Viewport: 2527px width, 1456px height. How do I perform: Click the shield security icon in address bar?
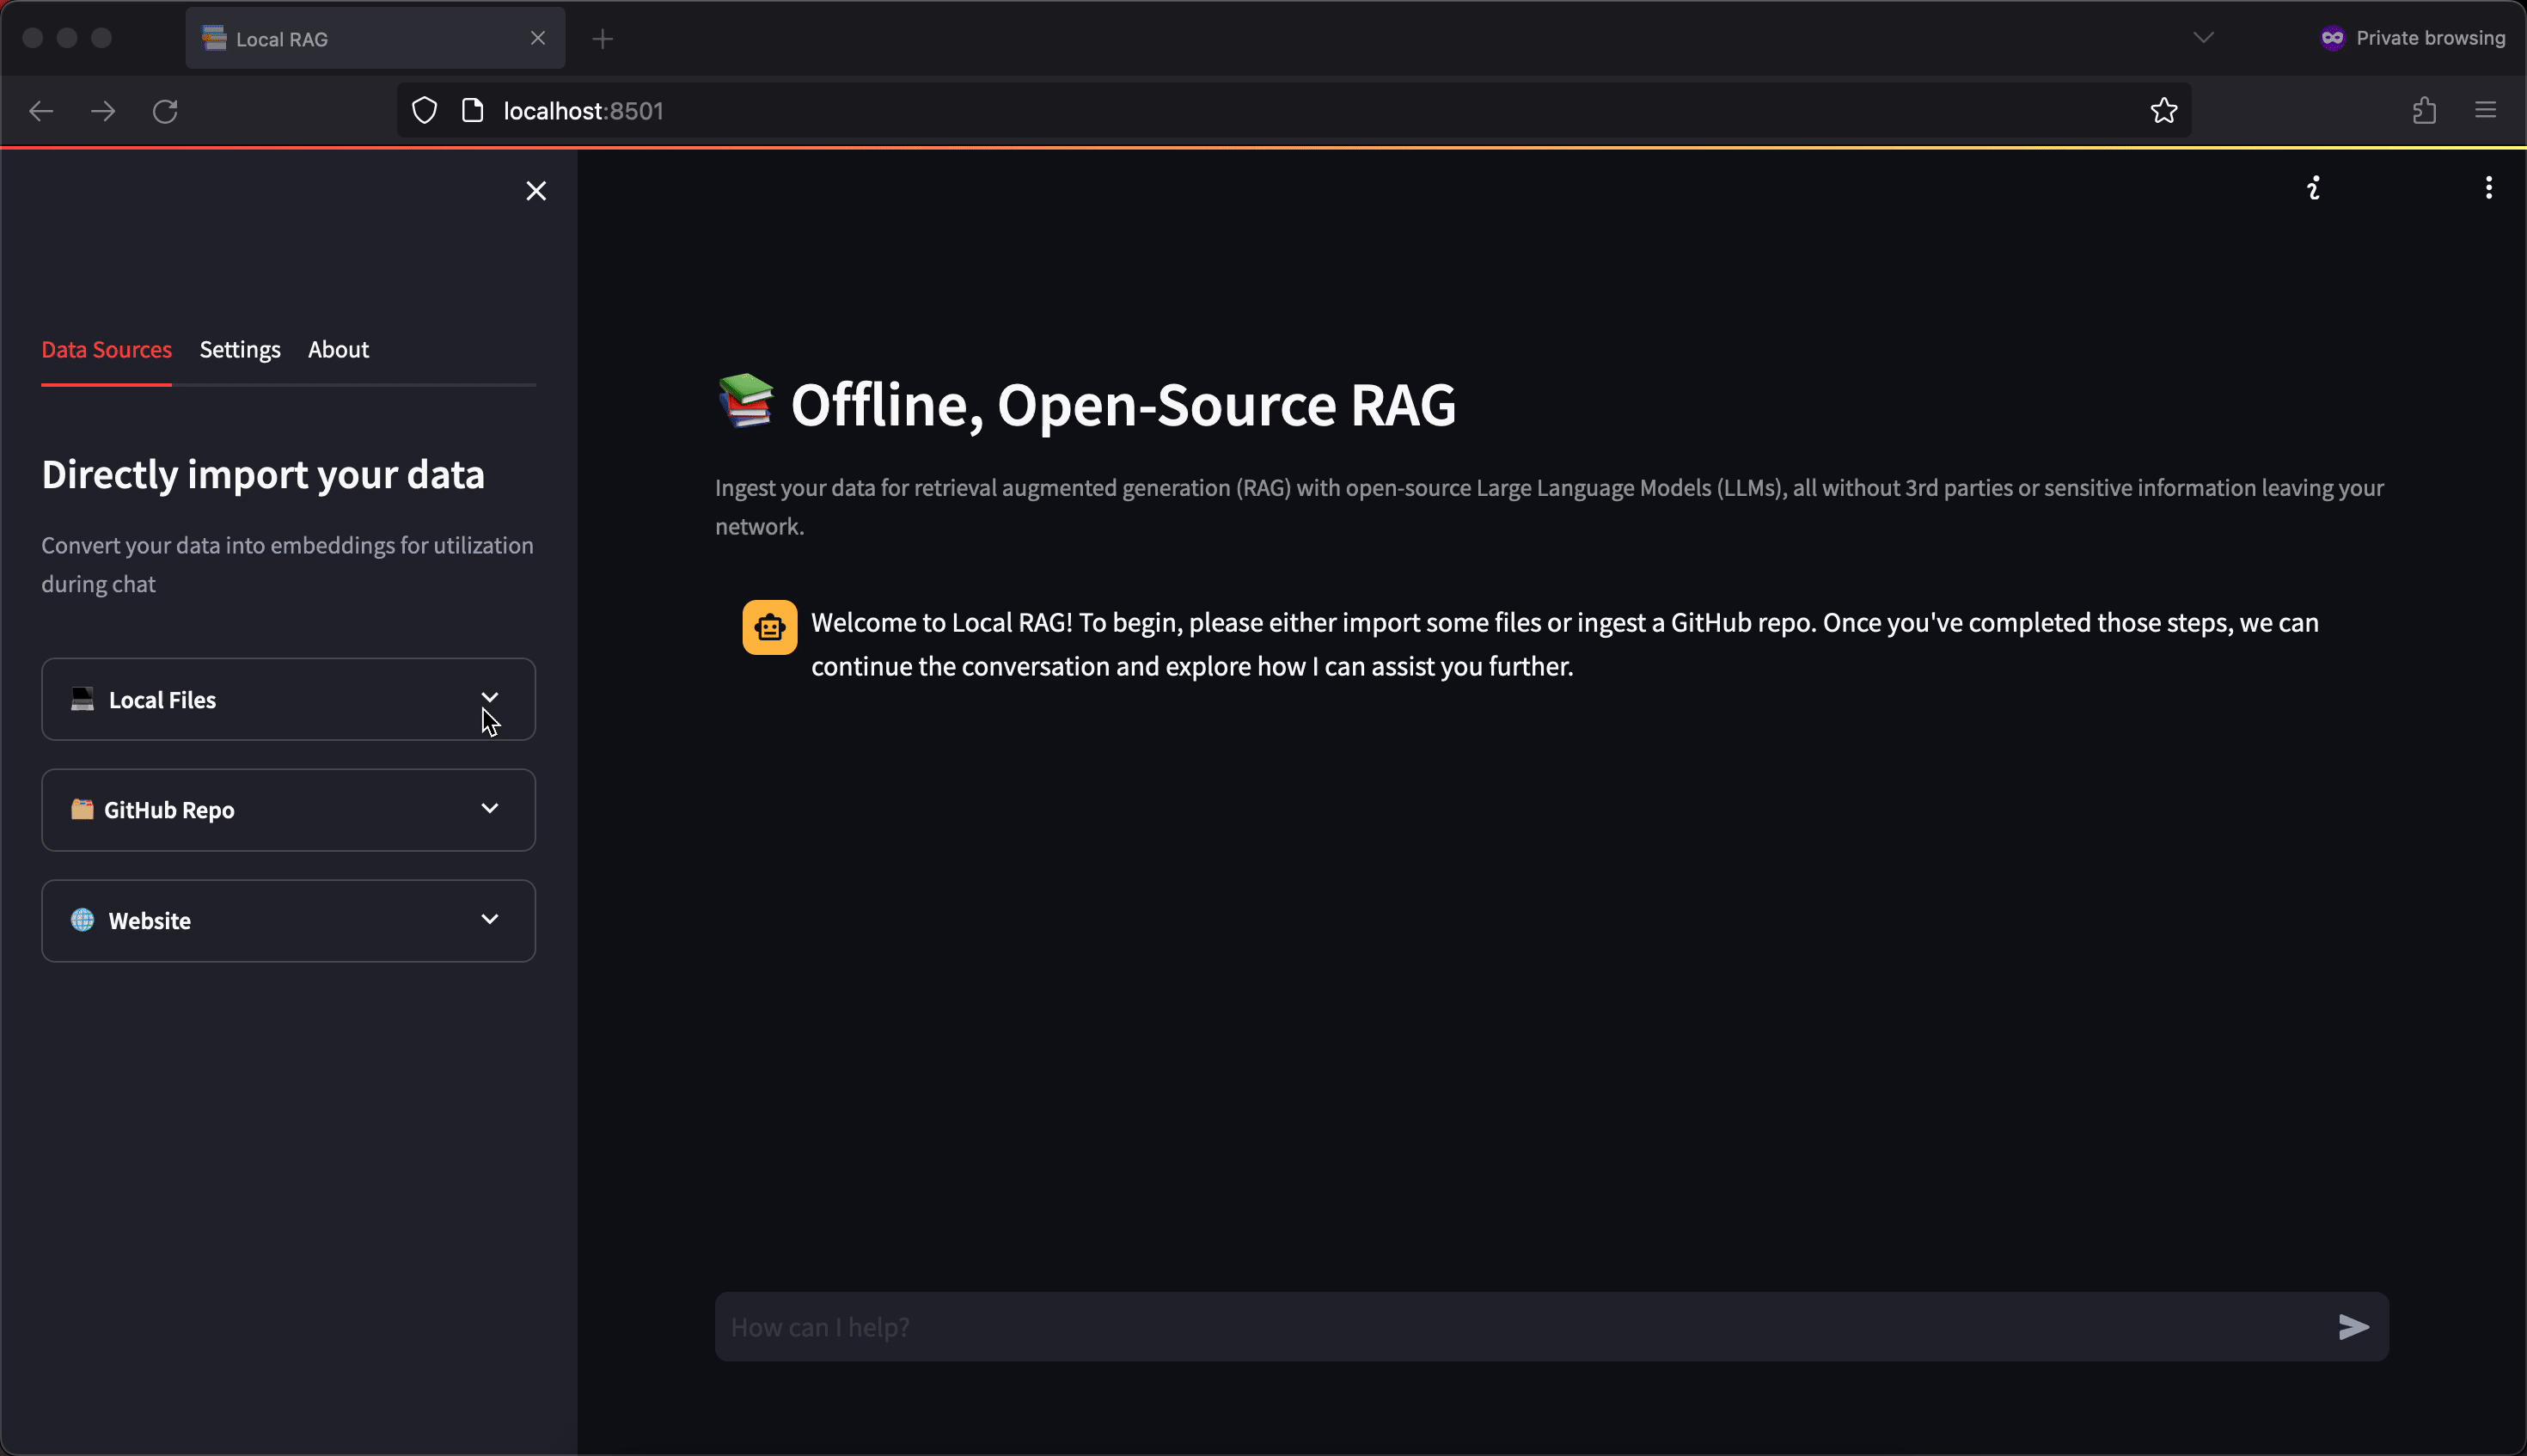pyautogui.click(x=425, y=111)
